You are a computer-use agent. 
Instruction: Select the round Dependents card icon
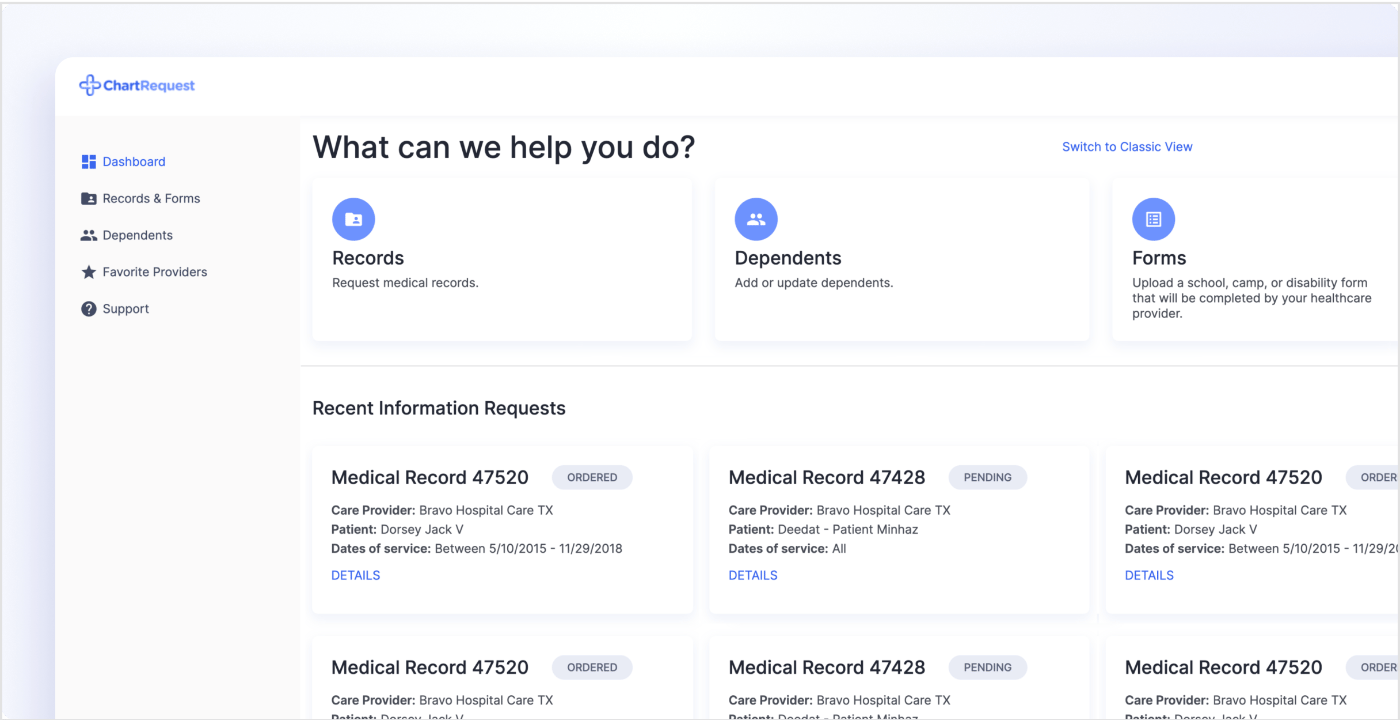[x=756, y=219]
